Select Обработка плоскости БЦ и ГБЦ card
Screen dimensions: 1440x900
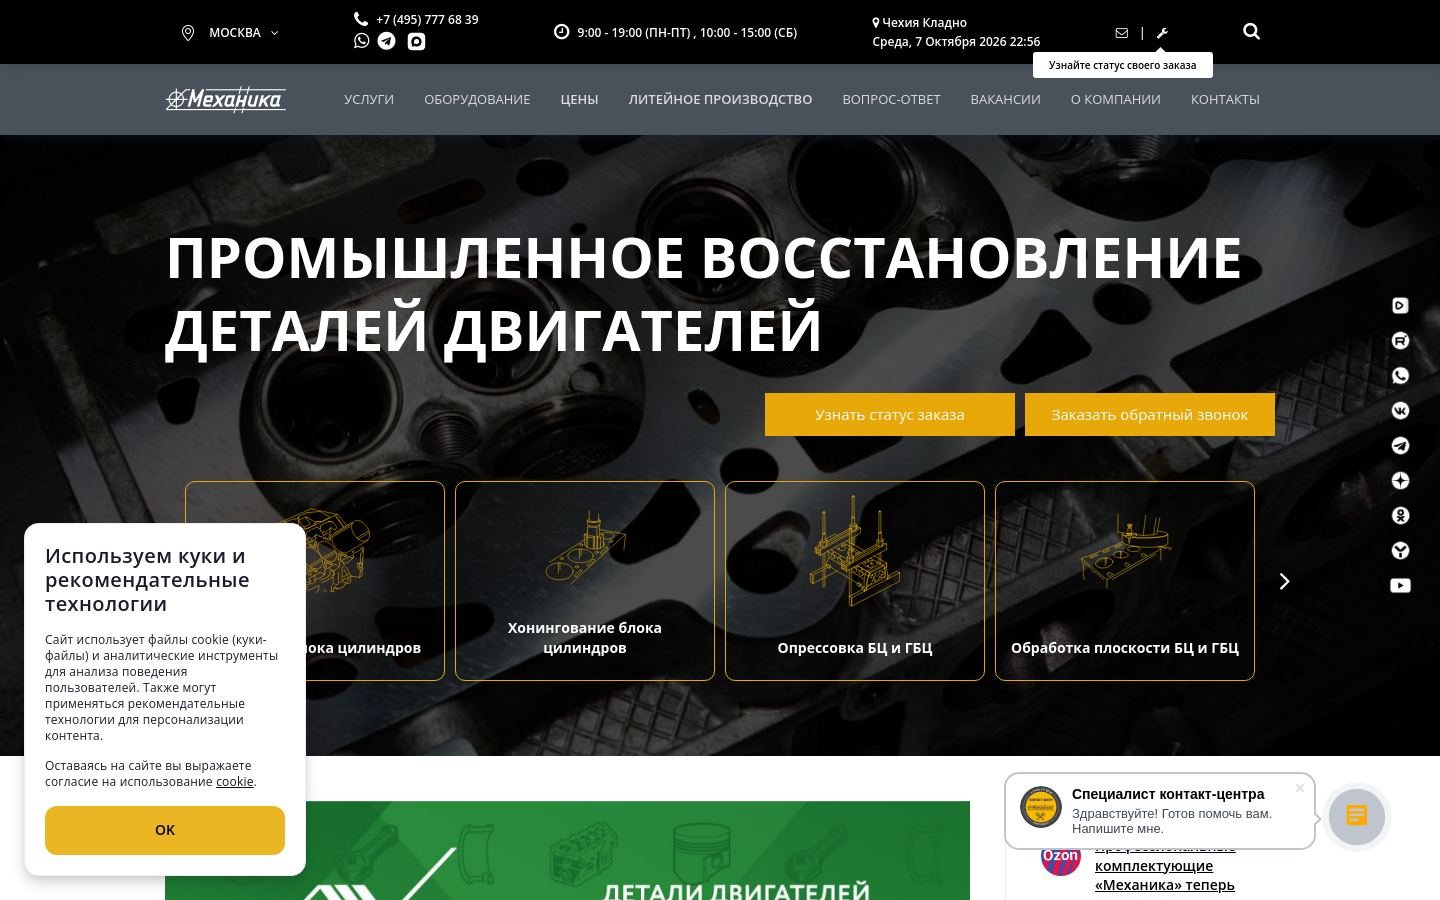pyautogui.click(x=1125, y=581)
